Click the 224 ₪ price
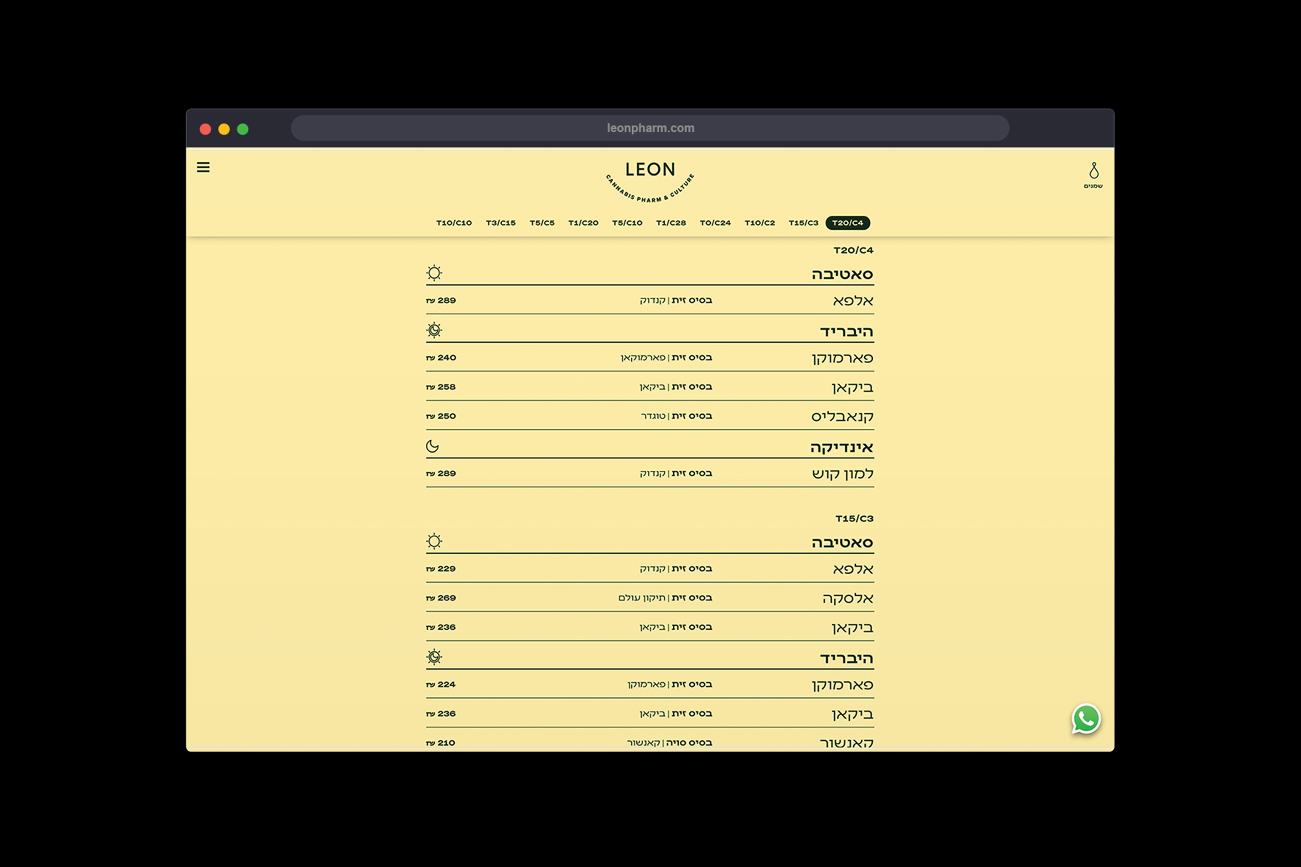Viewport: 1301px width, 867px height. [x=441, y=684]
